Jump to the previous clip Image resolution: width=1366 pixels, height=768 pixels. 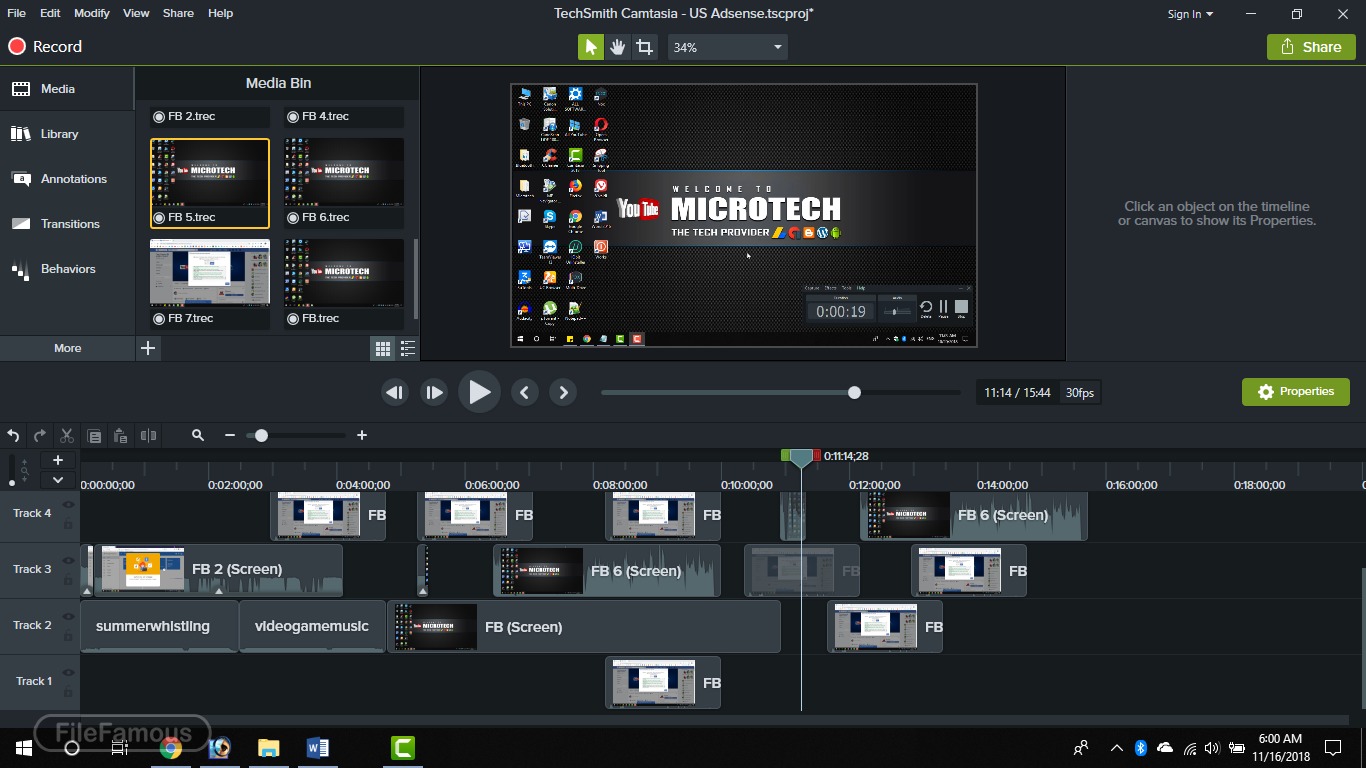click(525, 393)
